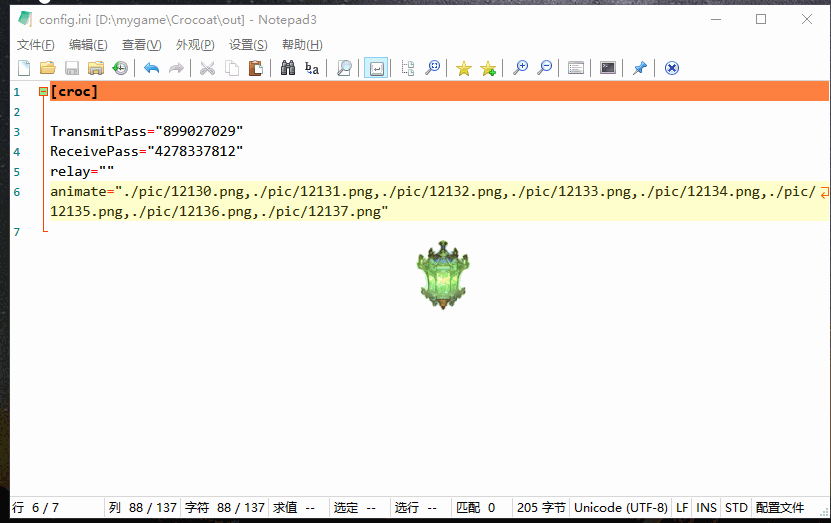The height and width of the screenshot is (523, 831).
Task: Click the green lantern animated image
Action: 442,274
